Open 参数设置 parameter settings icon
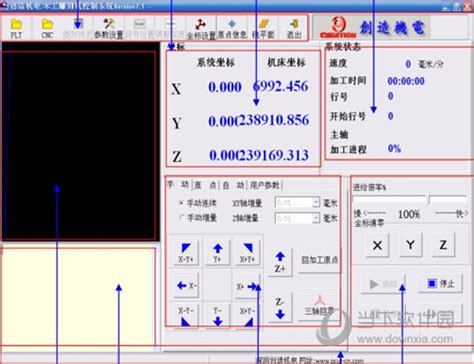This screenshot has height=364, width=474. (109, 28)
